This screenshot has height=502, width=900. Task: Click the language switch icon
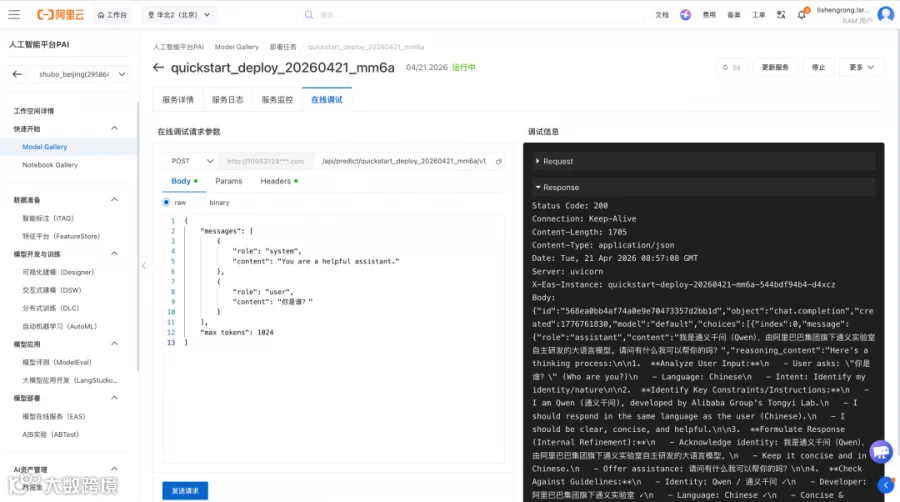[781, 15]
